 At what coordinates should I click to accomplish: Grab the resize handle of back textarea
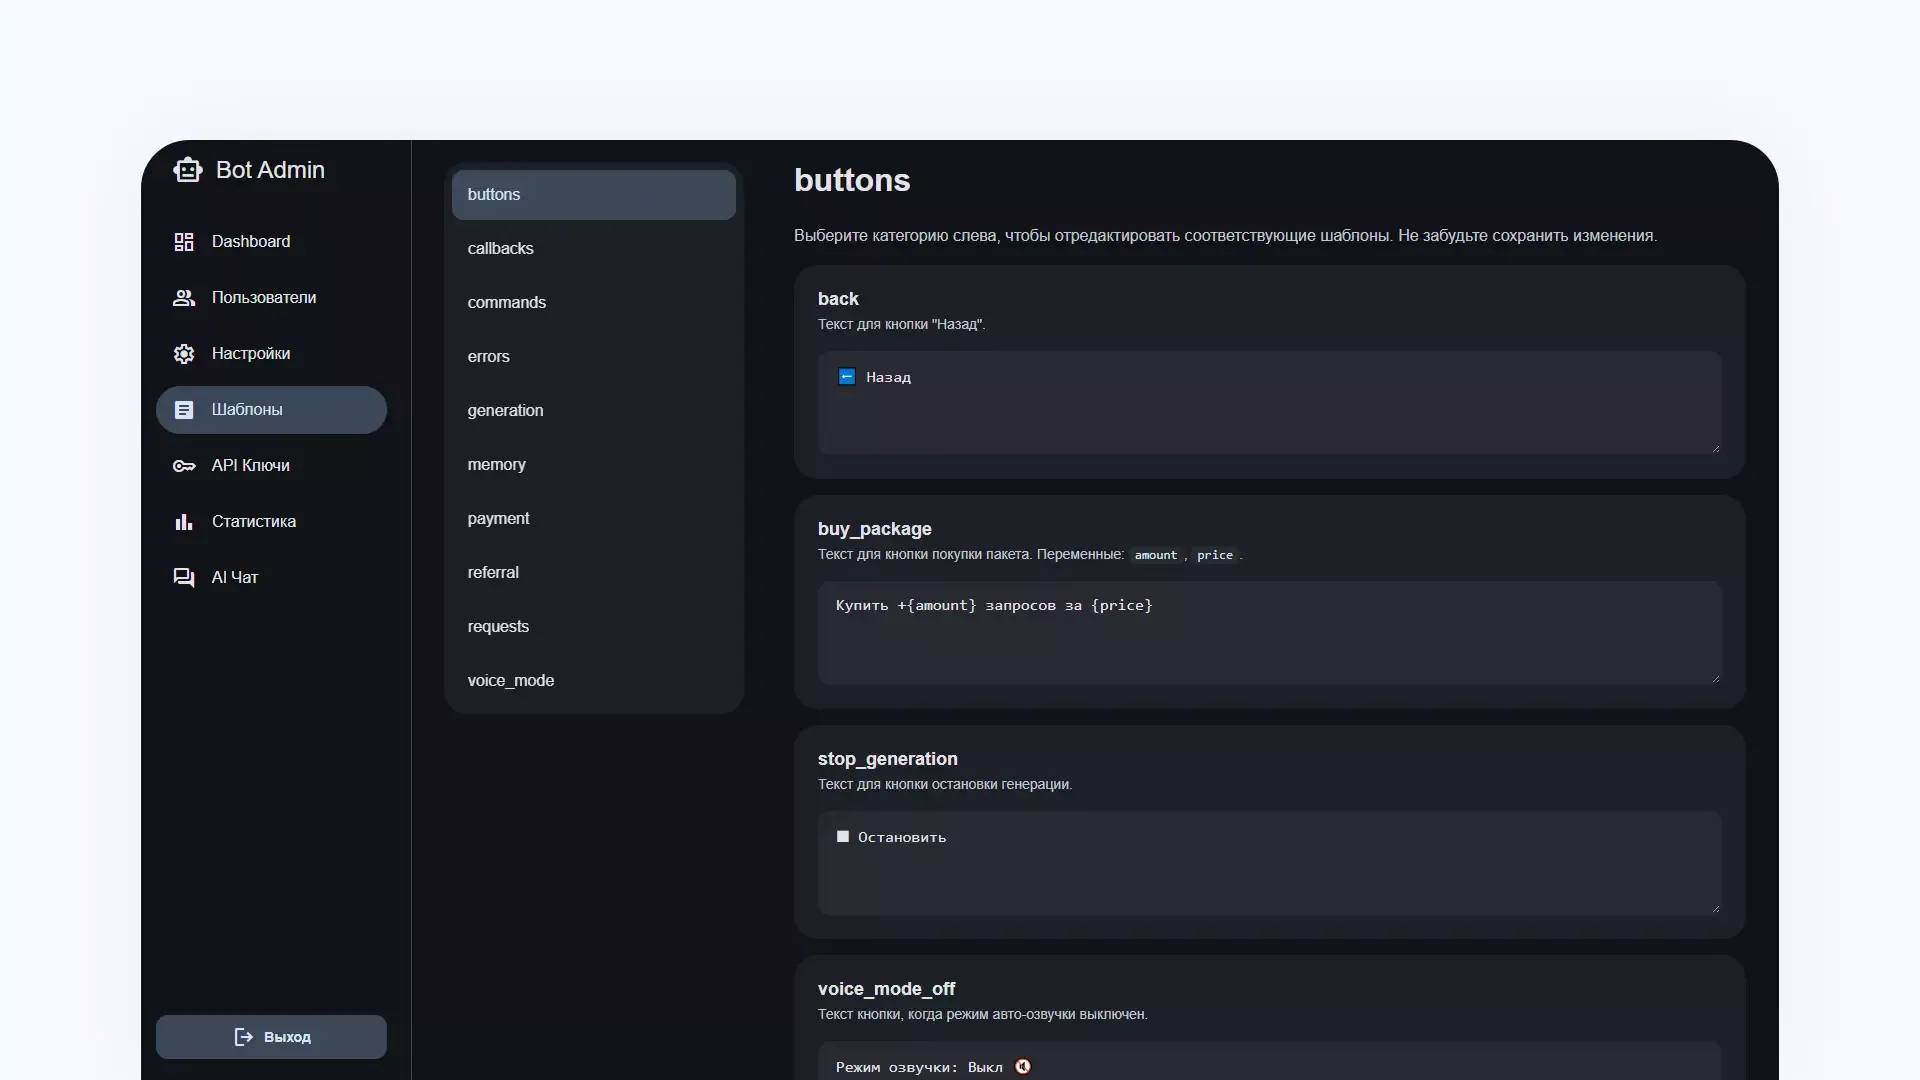1715,448
